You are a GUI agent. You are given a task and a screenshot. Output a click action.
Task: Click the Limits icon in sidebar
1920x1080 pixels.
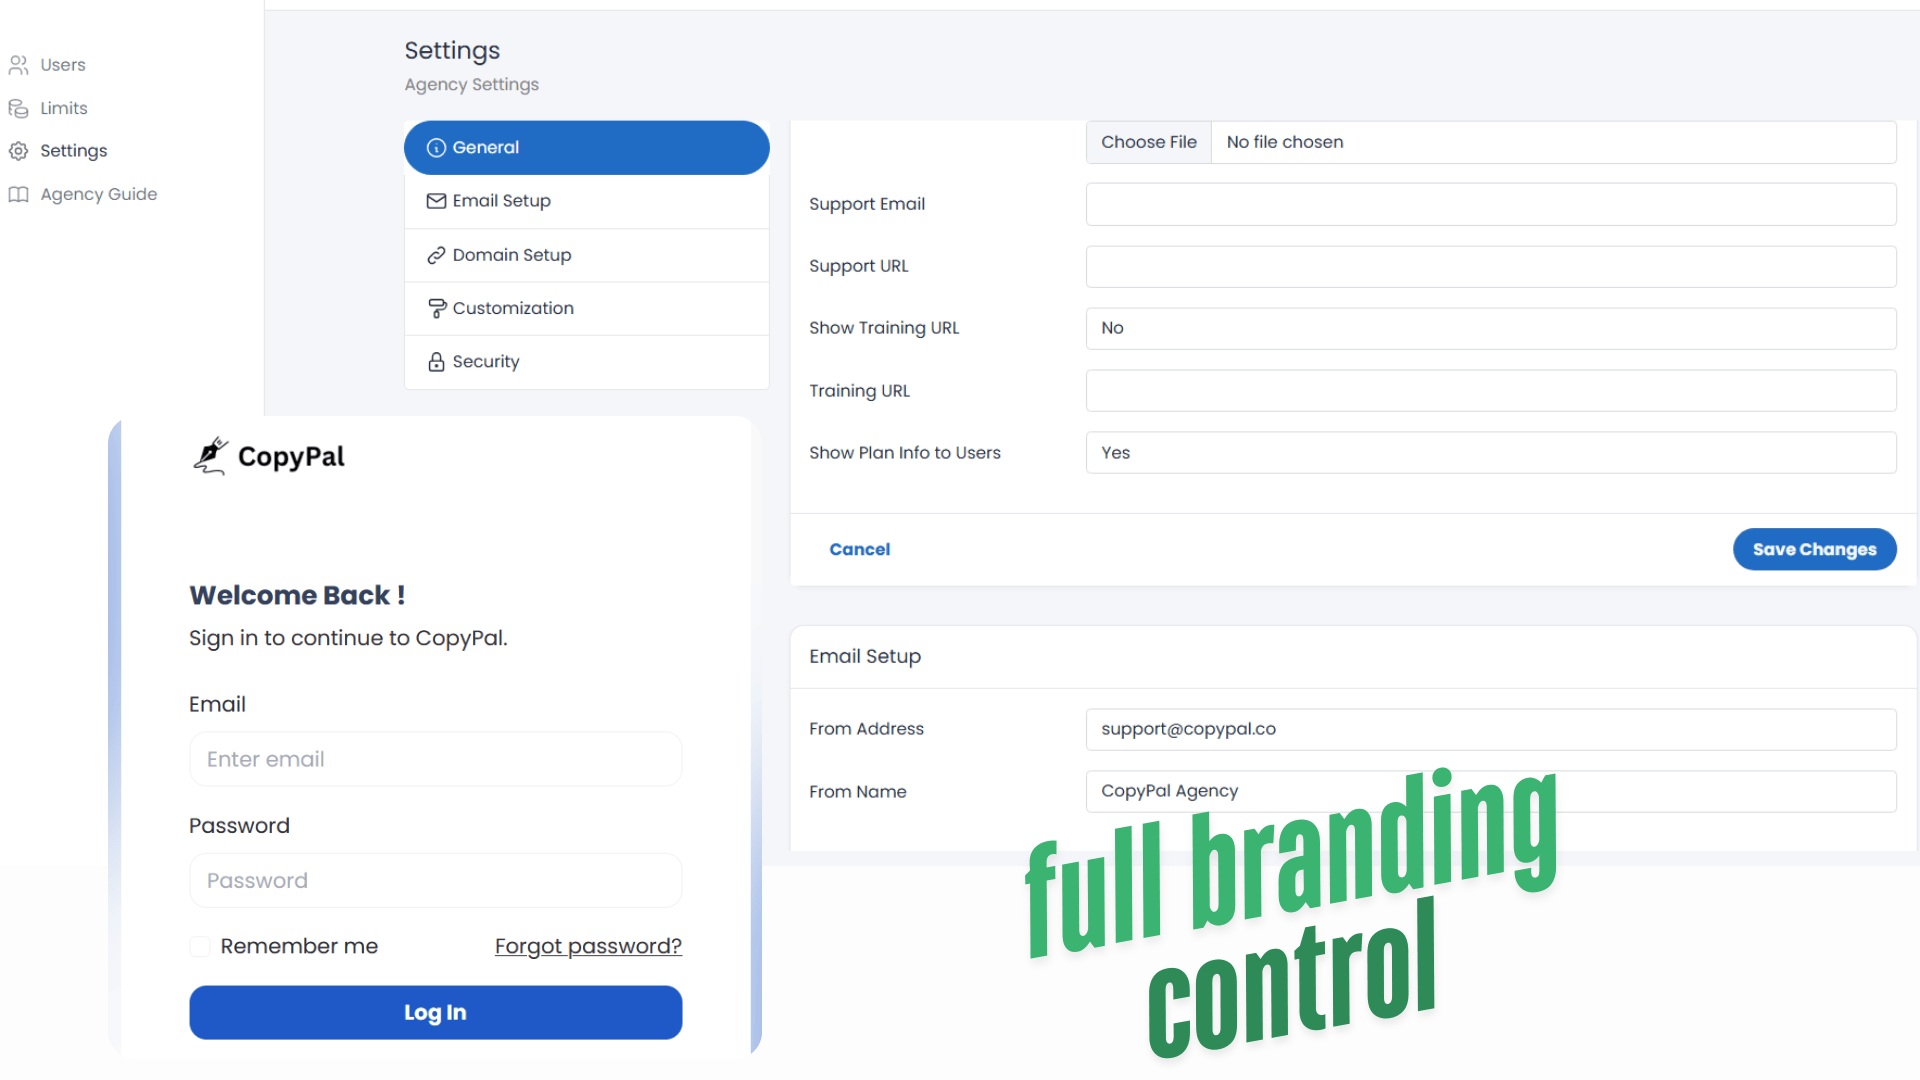coord(18,108)
